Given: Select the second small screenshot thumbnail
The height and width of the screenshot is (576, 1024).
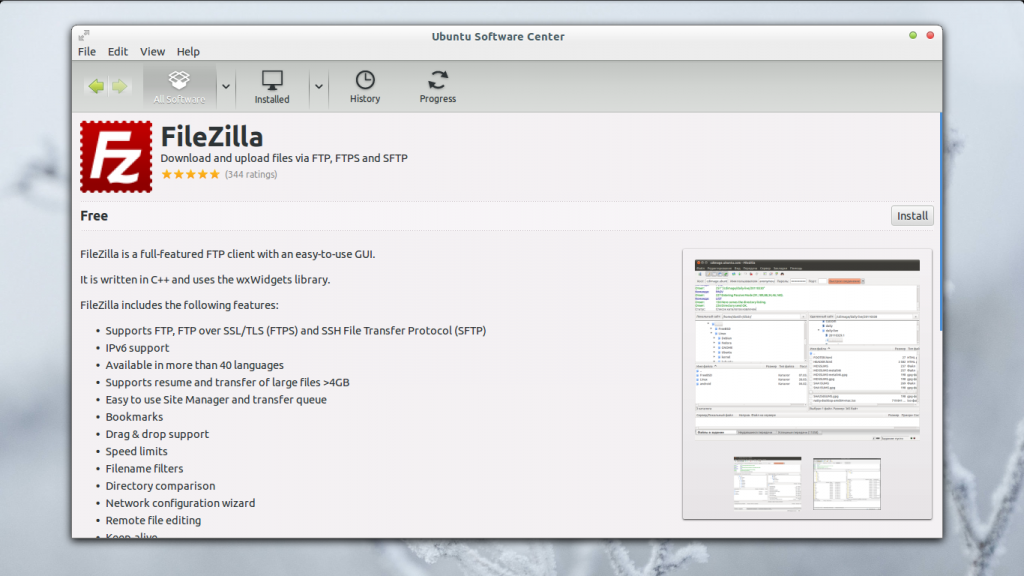Looking at the screenshot, I should pyautogui.click(x=846, y=485).
